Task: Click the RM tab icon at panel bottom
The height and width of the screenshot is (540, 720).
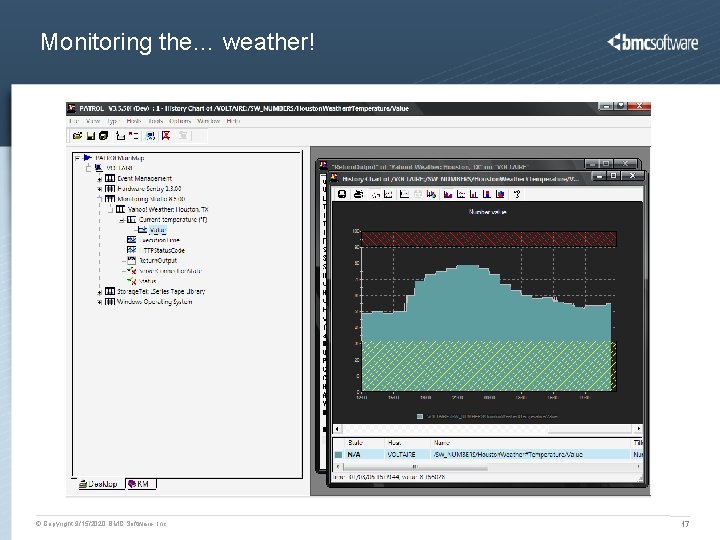Action: coord(132,484)
